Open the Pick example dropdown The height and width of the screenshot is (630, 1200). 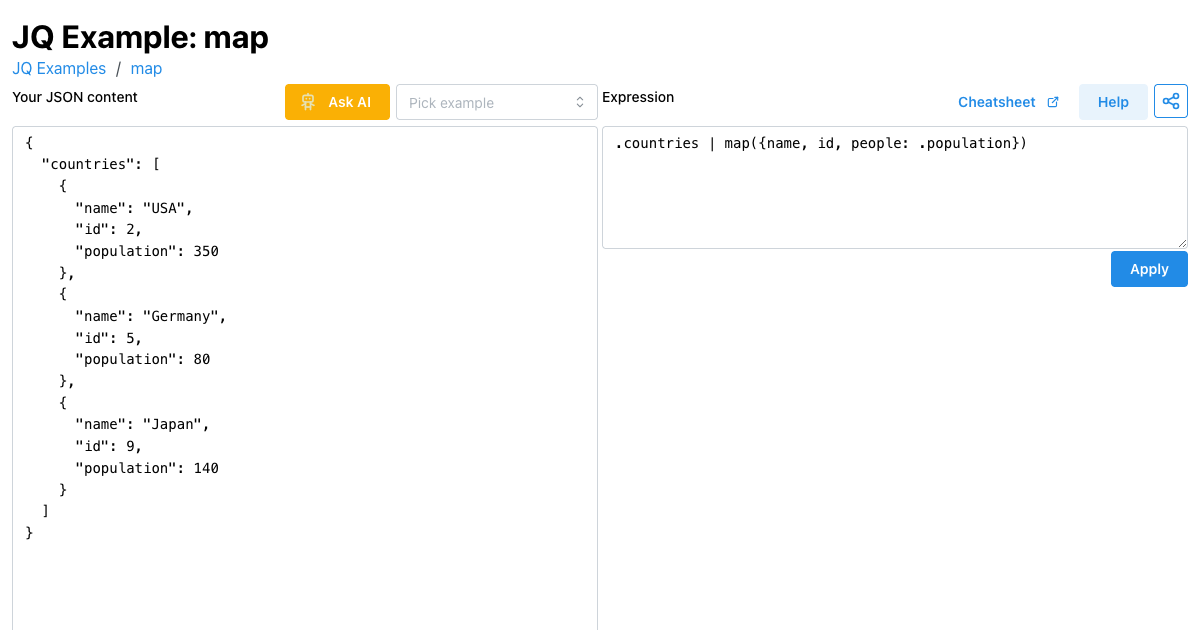[497, 102]
